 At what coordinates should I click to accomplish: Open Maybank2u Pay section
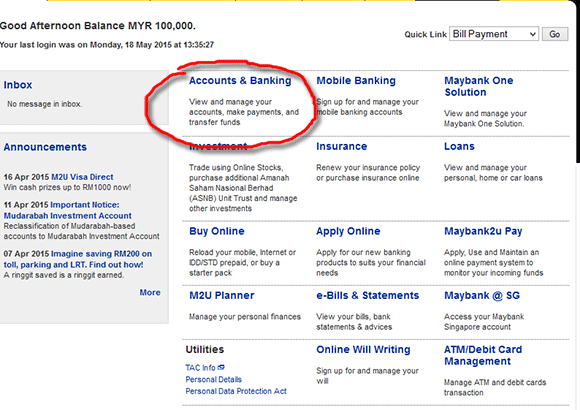pyautogui.click(x=483, y=231)
